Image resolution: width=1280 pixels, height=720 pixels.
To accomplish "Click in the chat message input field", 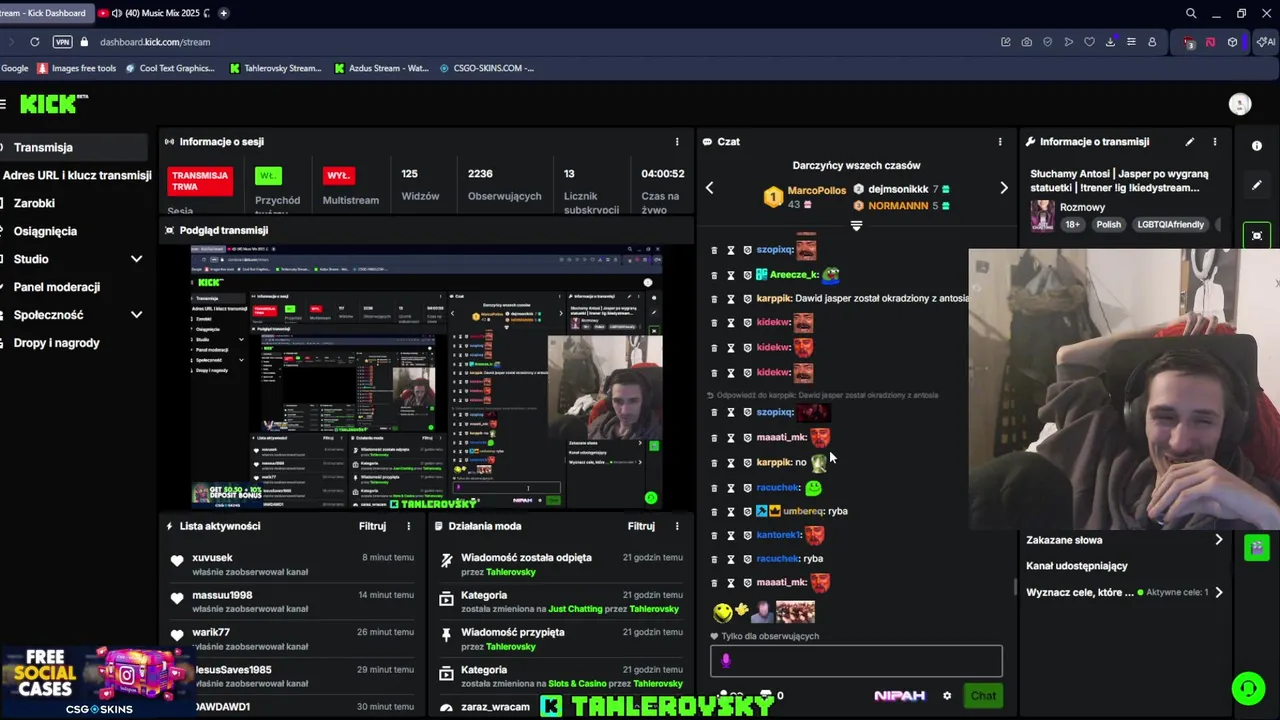I will pos(856,661).
